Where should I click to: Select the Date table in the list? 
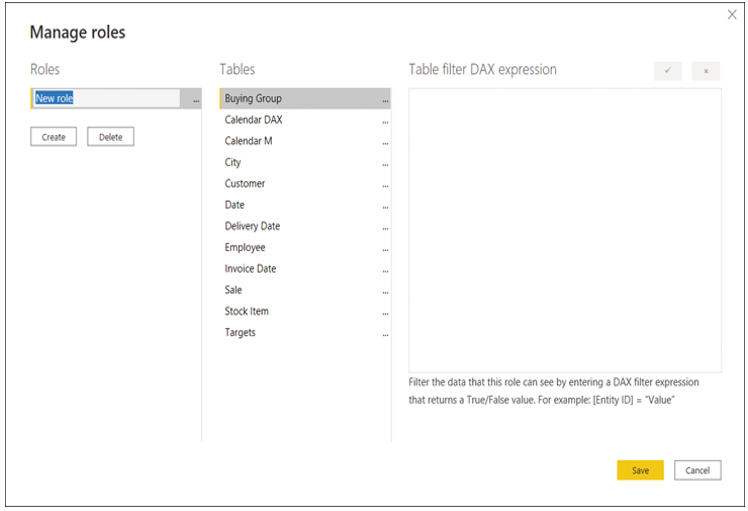305,205
